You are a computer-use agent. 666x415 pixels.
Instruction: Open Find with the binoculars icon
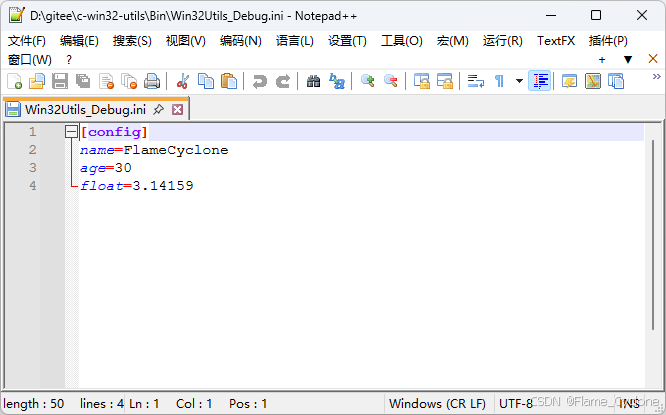313,81
